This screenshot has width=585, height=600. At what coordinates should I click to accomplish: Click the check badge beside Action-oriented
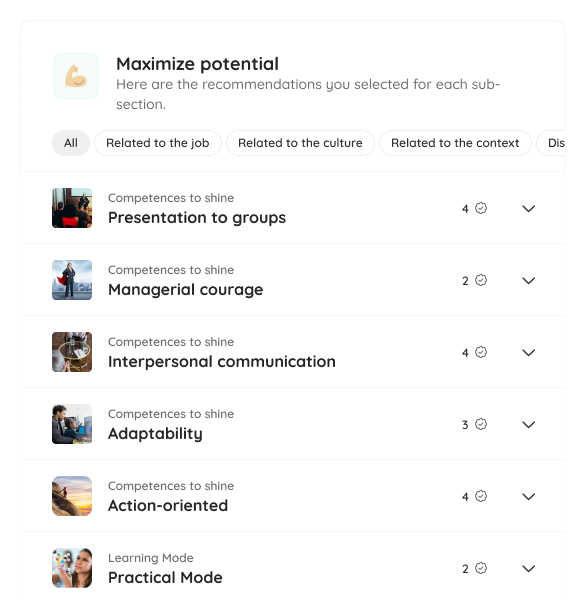tap(481, 496)
